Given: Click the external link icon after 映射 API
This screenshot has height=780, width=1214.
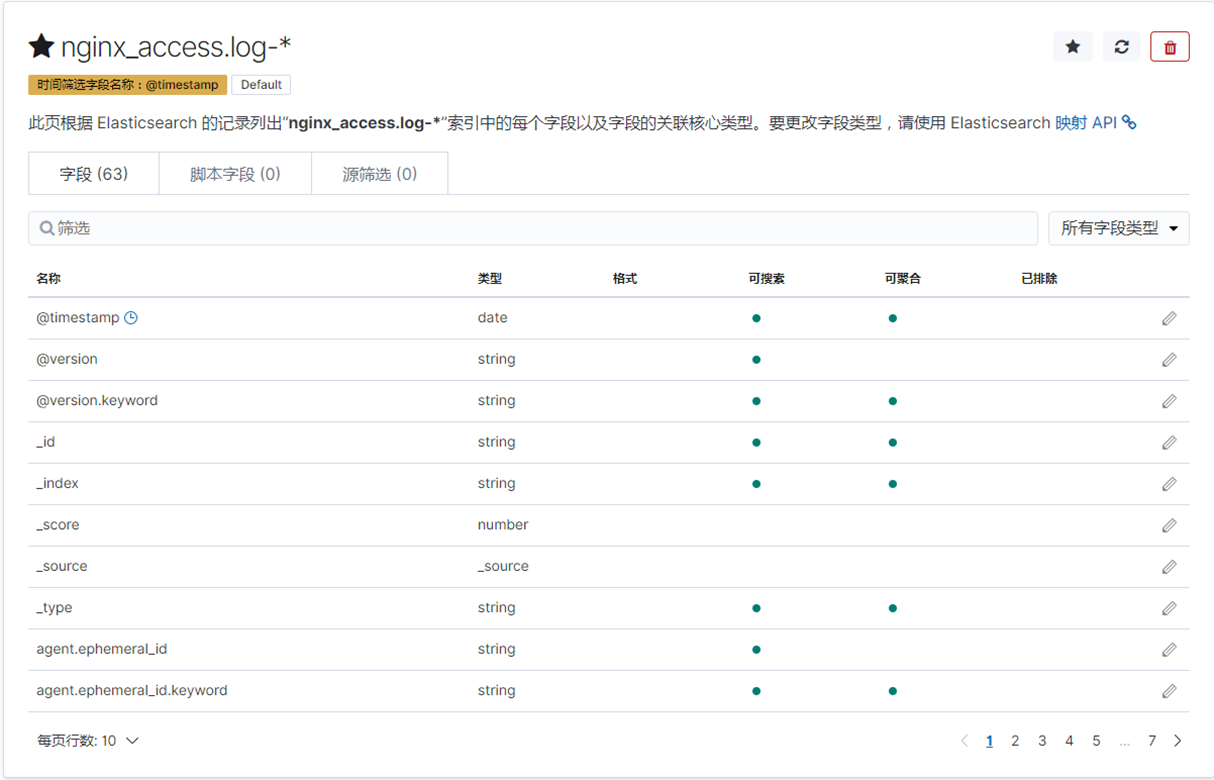Looking at the screenshot, I should click(1129, 123).
